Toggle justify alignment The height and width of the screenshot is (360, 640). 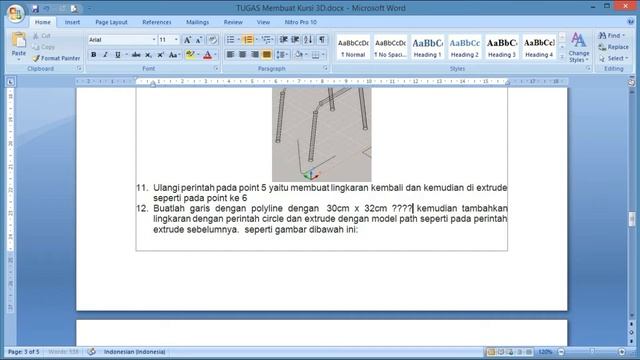coord(267,54)
